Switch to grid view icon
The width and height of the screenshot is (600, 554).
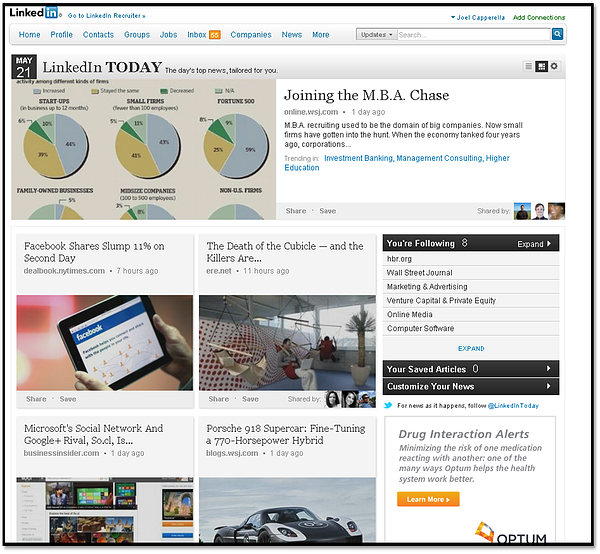click(x=541, y=67)
